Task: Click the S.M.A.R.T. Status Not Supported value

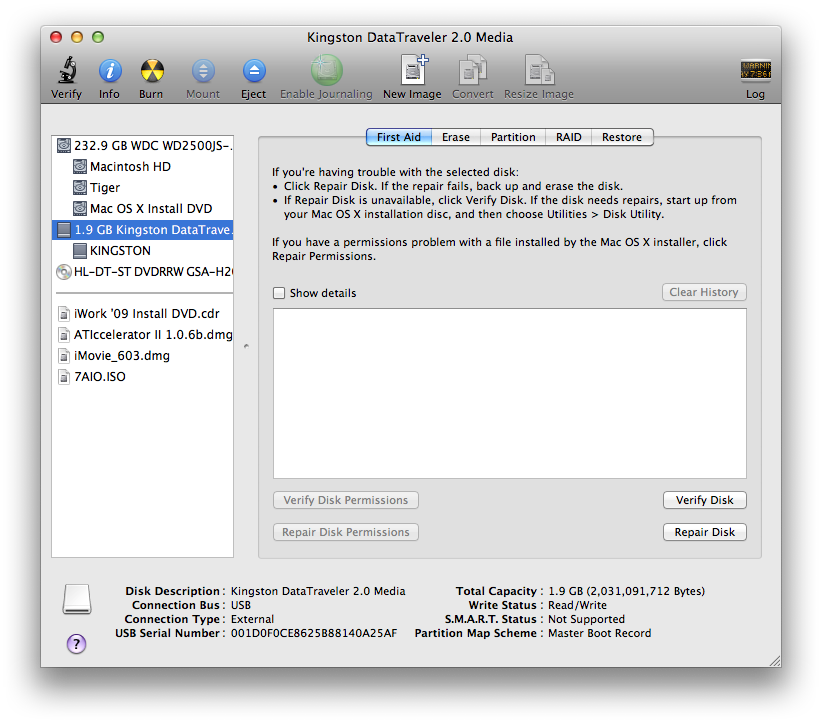Action: (x=586, y=619)
